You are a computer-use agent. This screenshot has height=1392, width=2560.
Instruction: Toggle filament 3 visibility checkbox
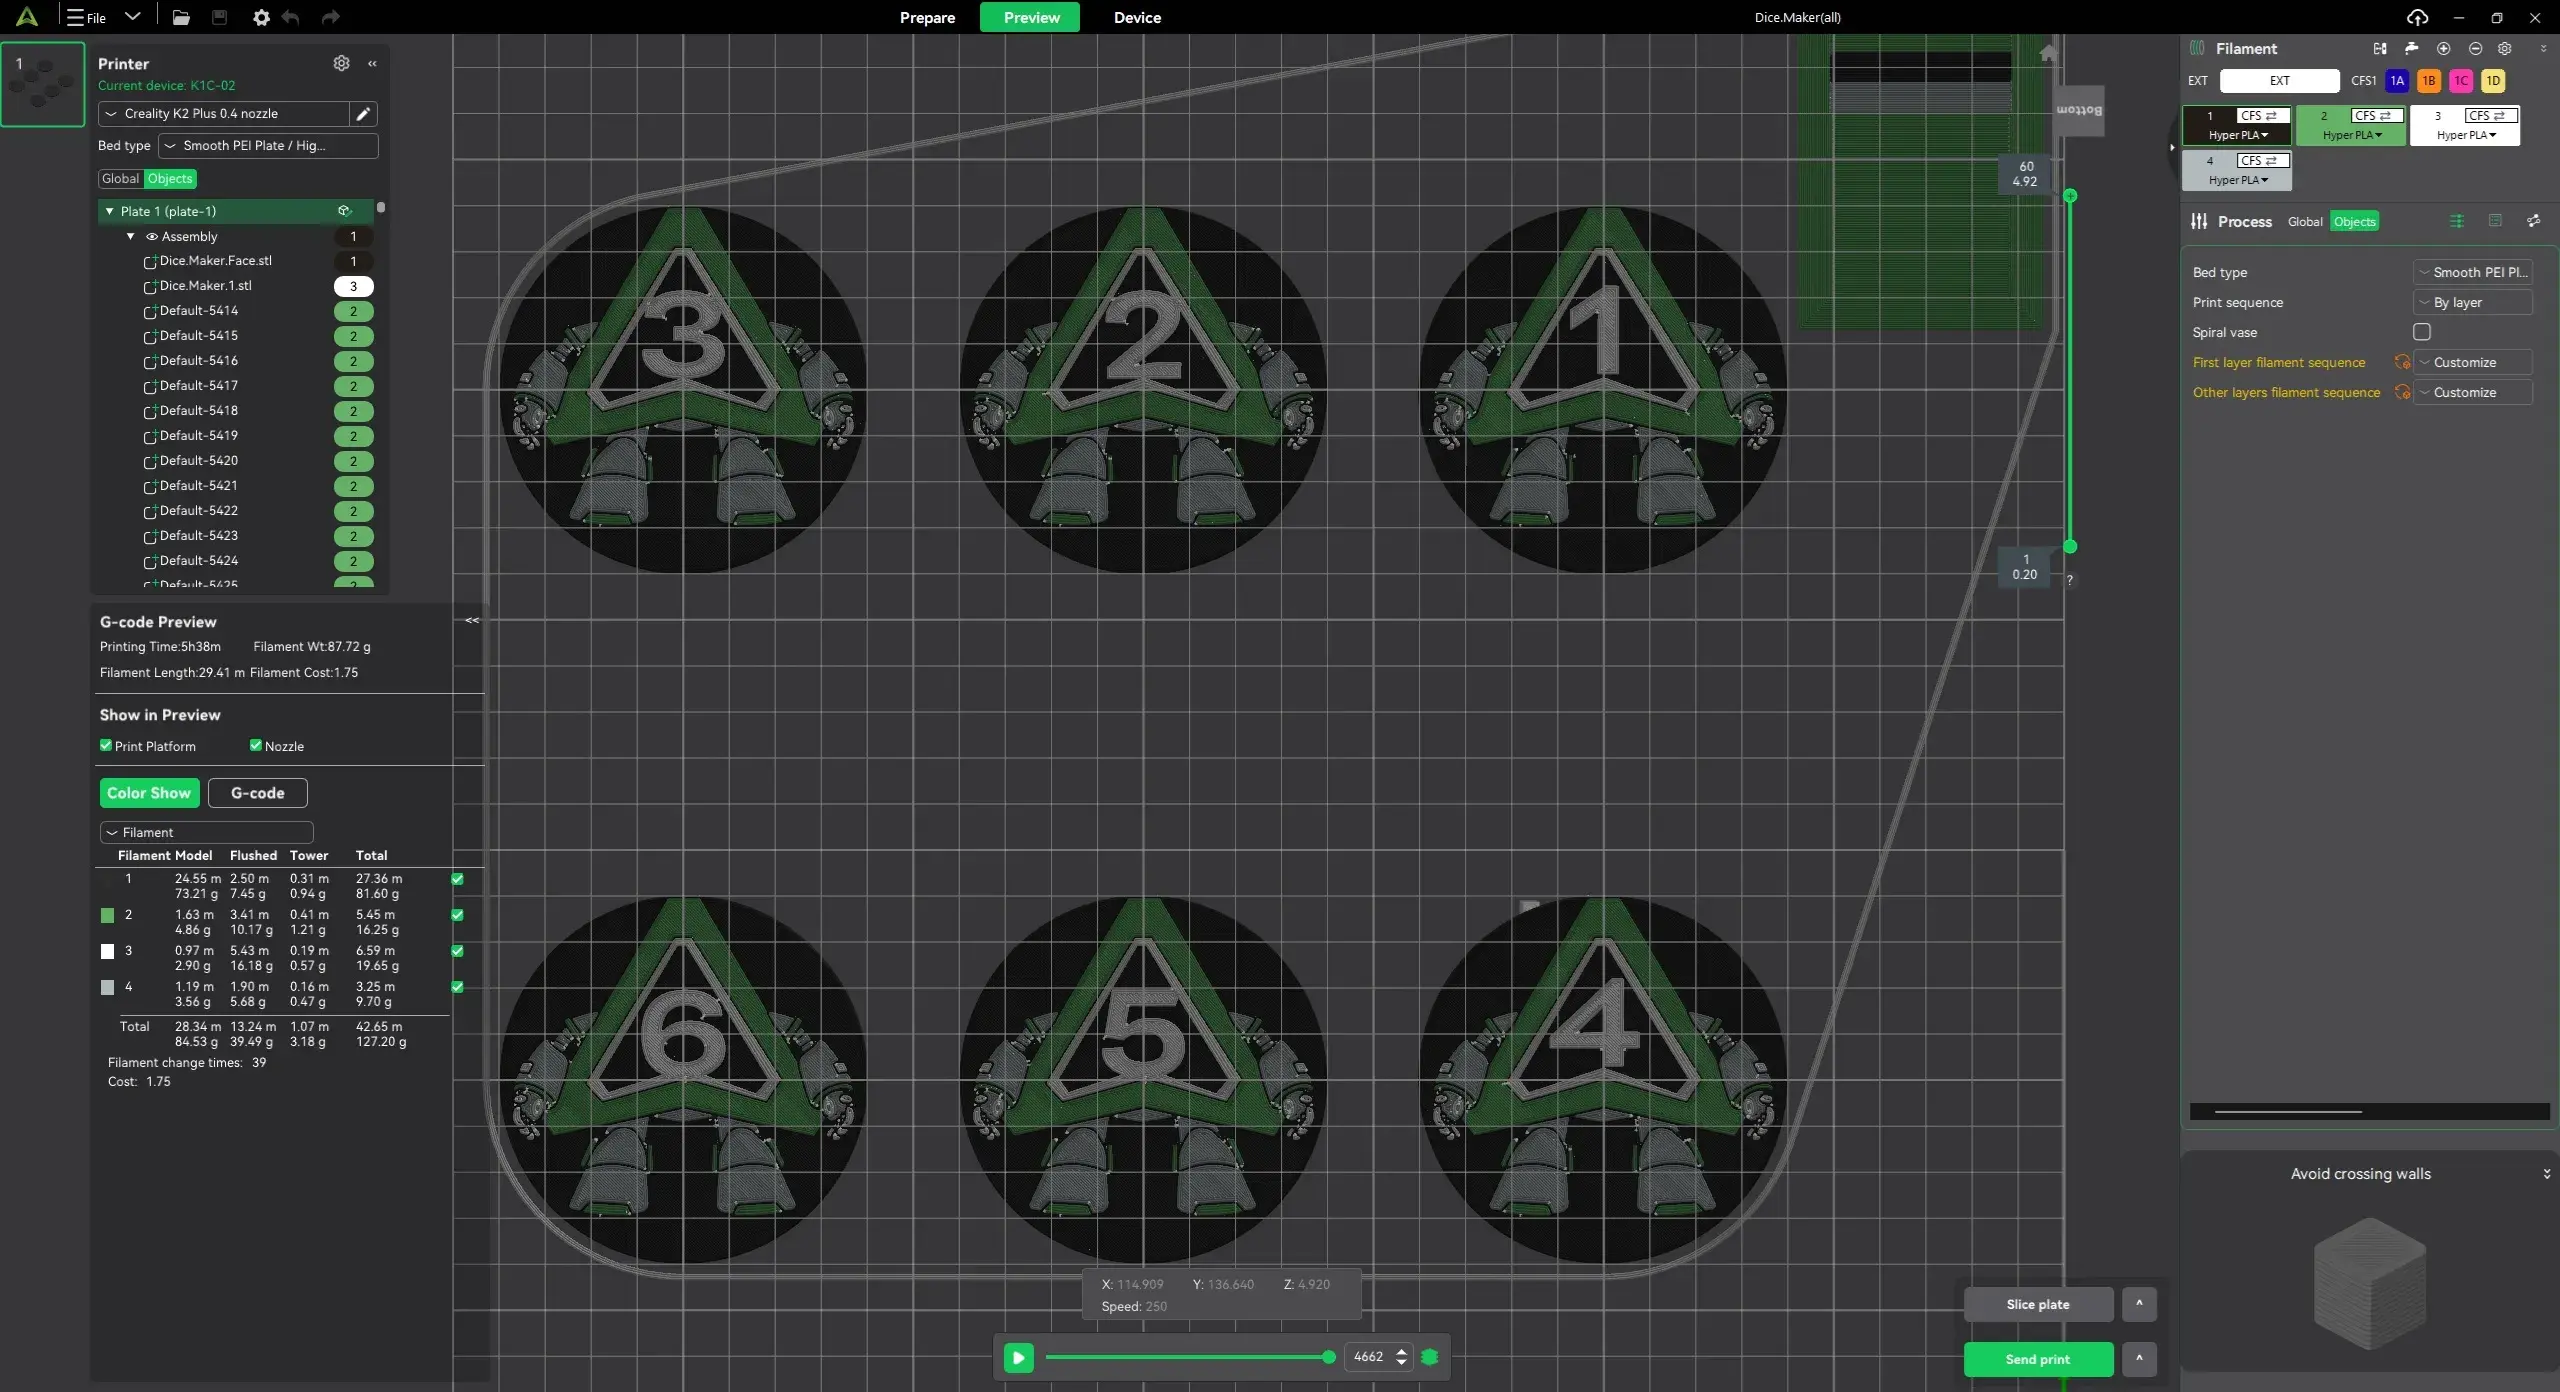(x=458, y=951)
